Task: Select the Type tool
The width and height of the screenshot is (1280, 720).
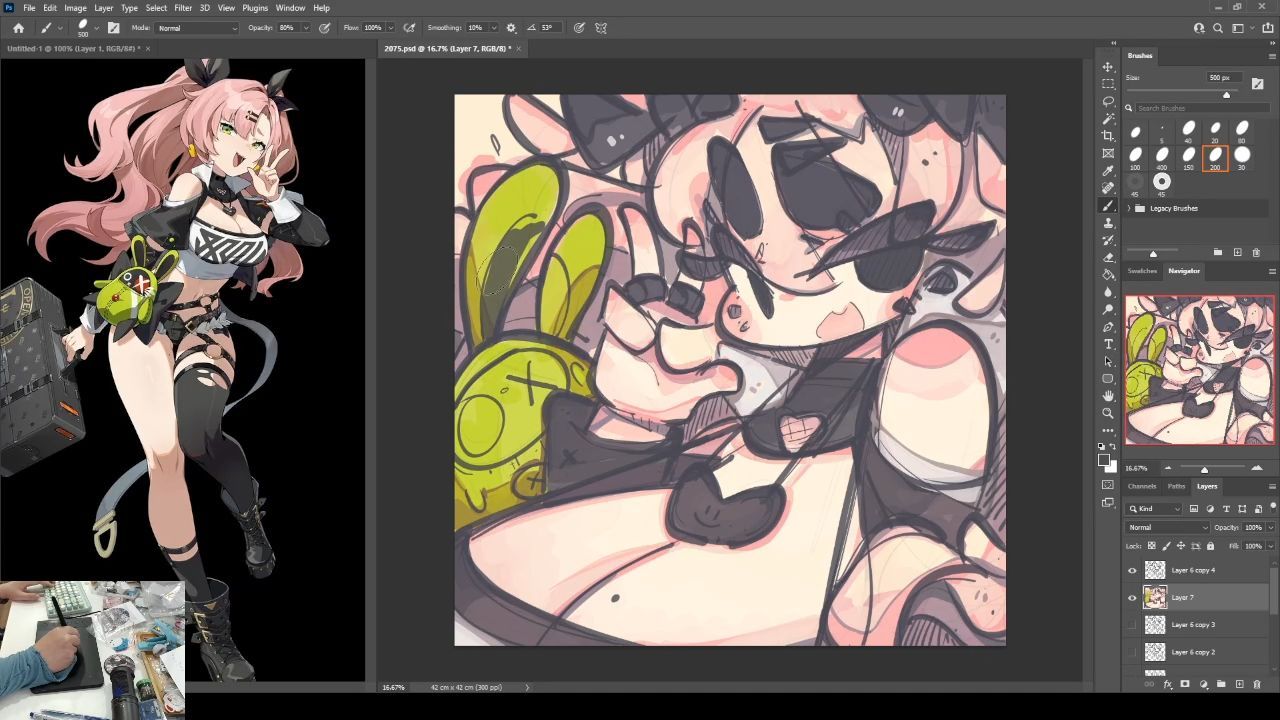Action: pos(1108,344)
